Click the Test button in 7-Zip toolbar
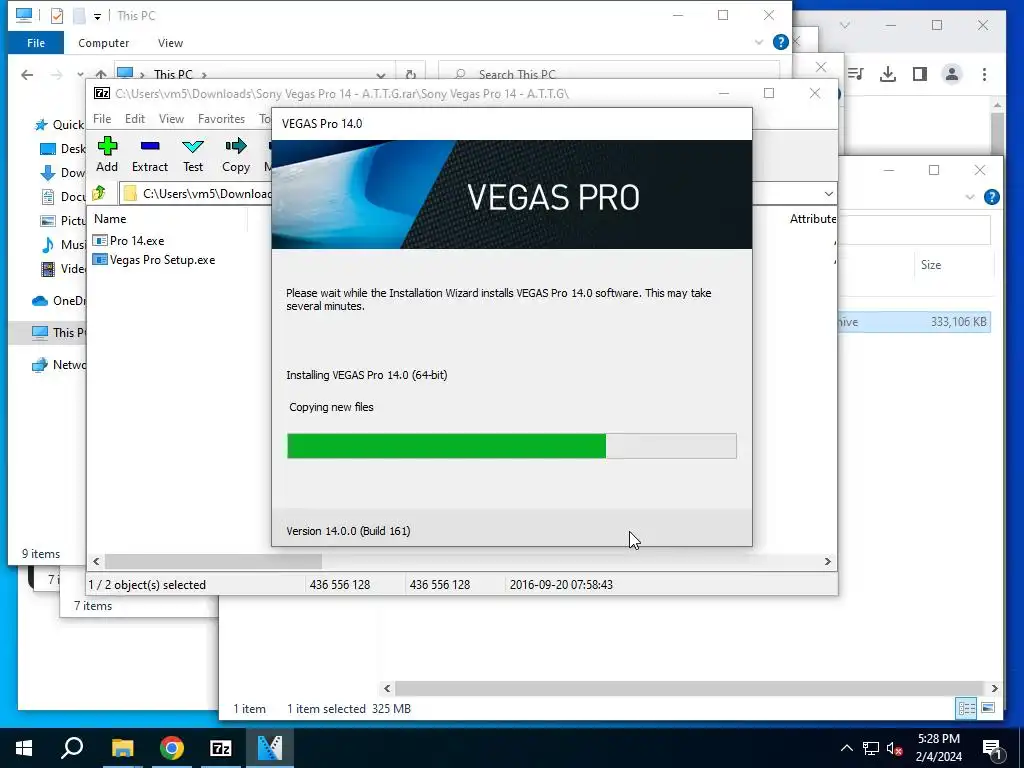 [193, 155]
